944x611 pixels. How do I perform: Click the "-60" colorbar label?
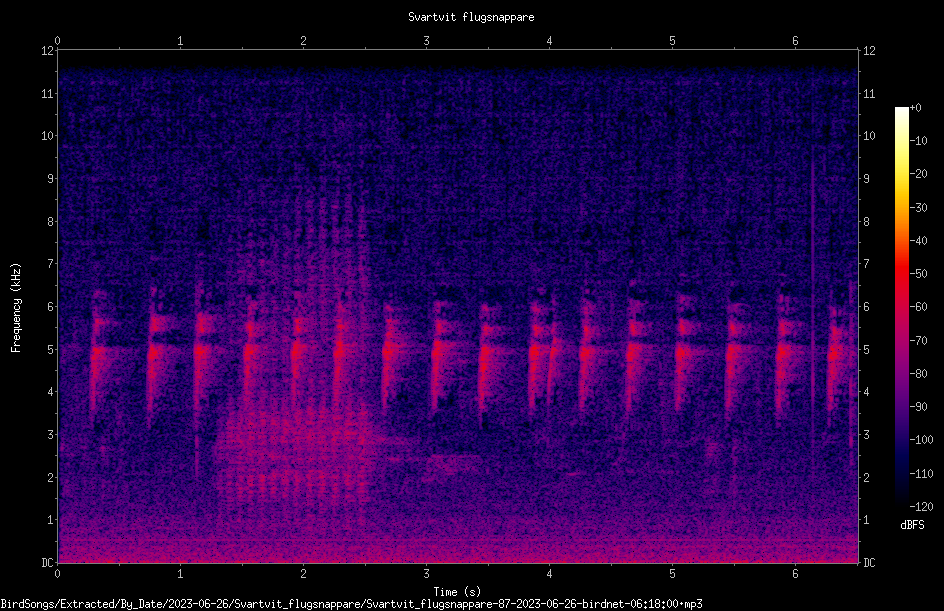point(918,307)
